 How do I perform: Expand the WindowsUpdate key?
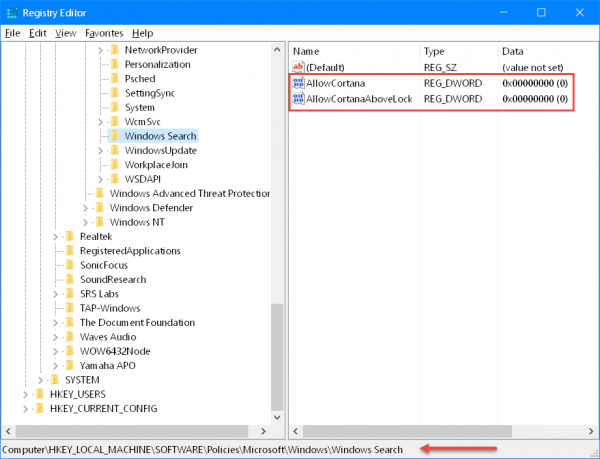click(100, 151)
